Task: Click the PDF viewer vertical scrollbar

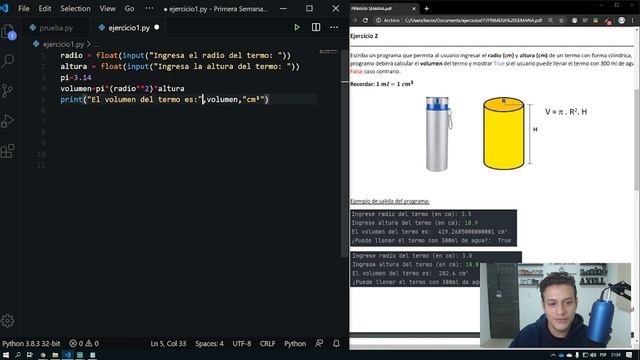Action: click(637, 139)
